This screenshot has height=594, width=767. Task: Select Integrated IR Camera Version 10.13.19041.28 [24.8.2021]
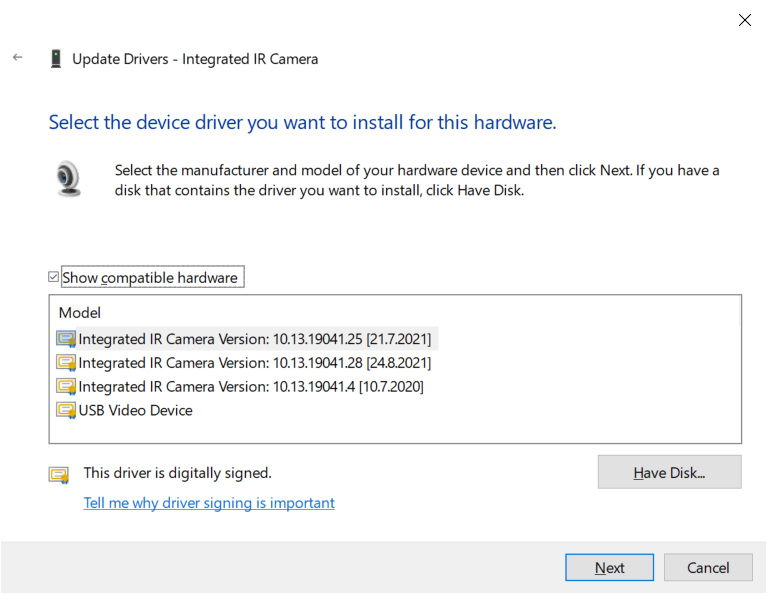[254, 363]
